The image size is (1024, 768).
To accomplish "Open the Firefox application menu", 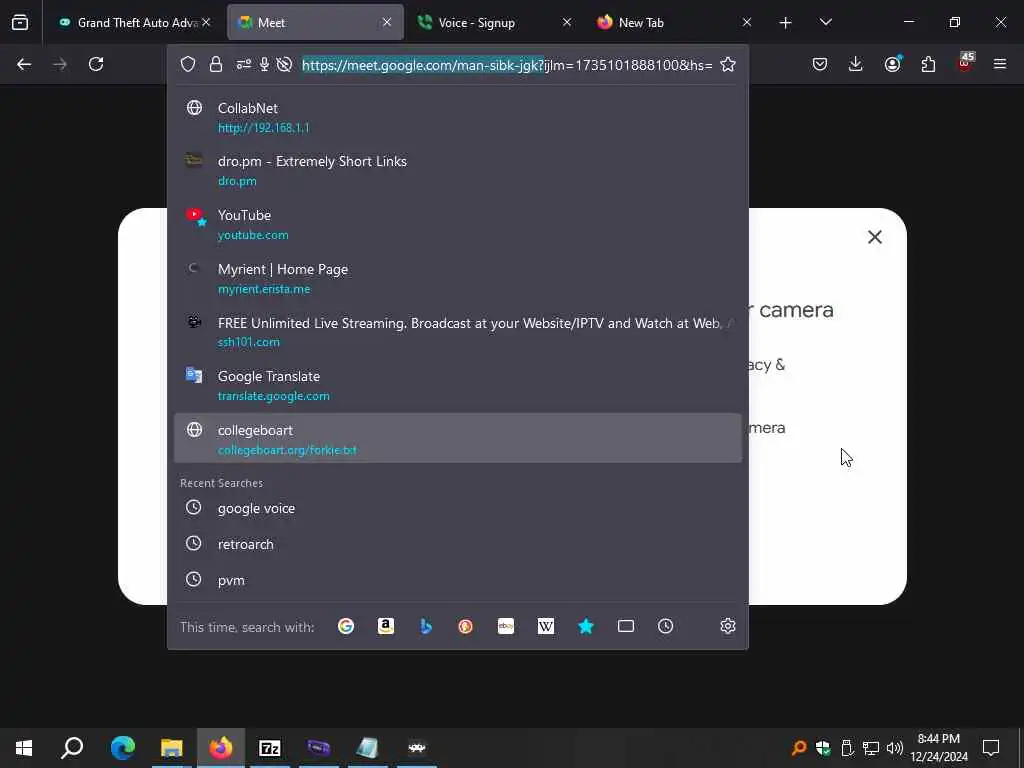I will (1000, 64).
